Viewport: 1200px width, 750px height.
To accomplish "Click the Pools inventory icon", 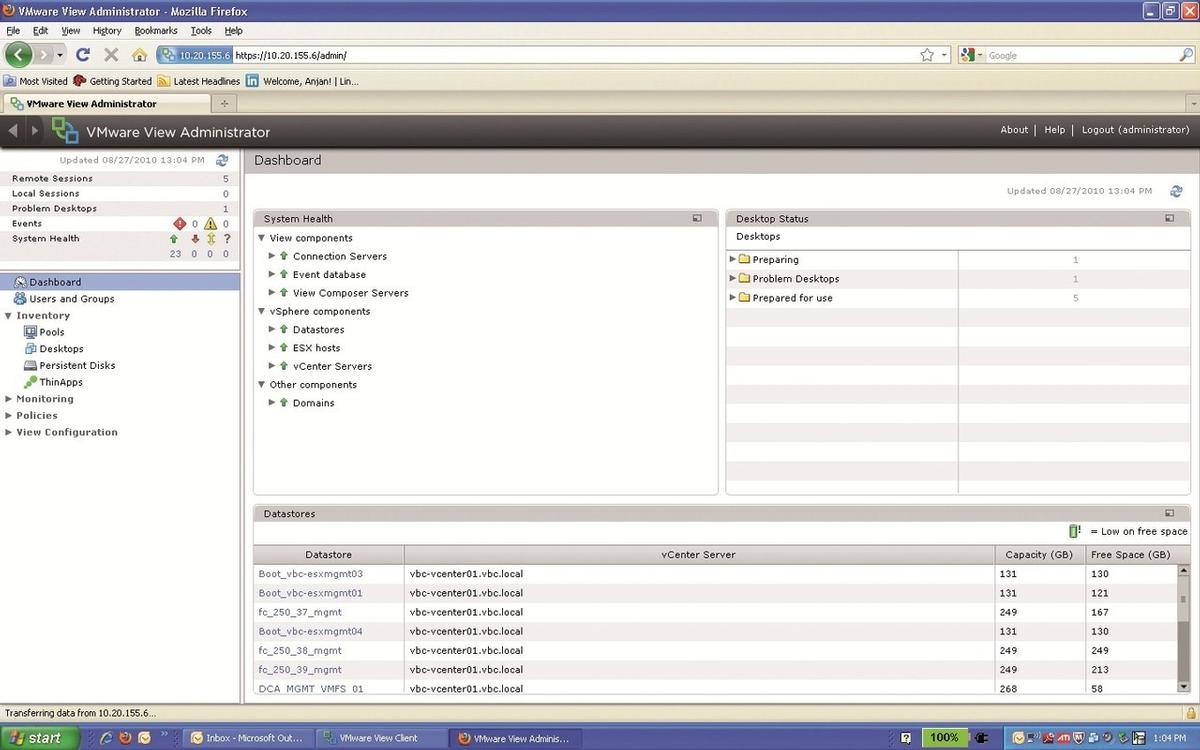I will [x=31, y=332].
